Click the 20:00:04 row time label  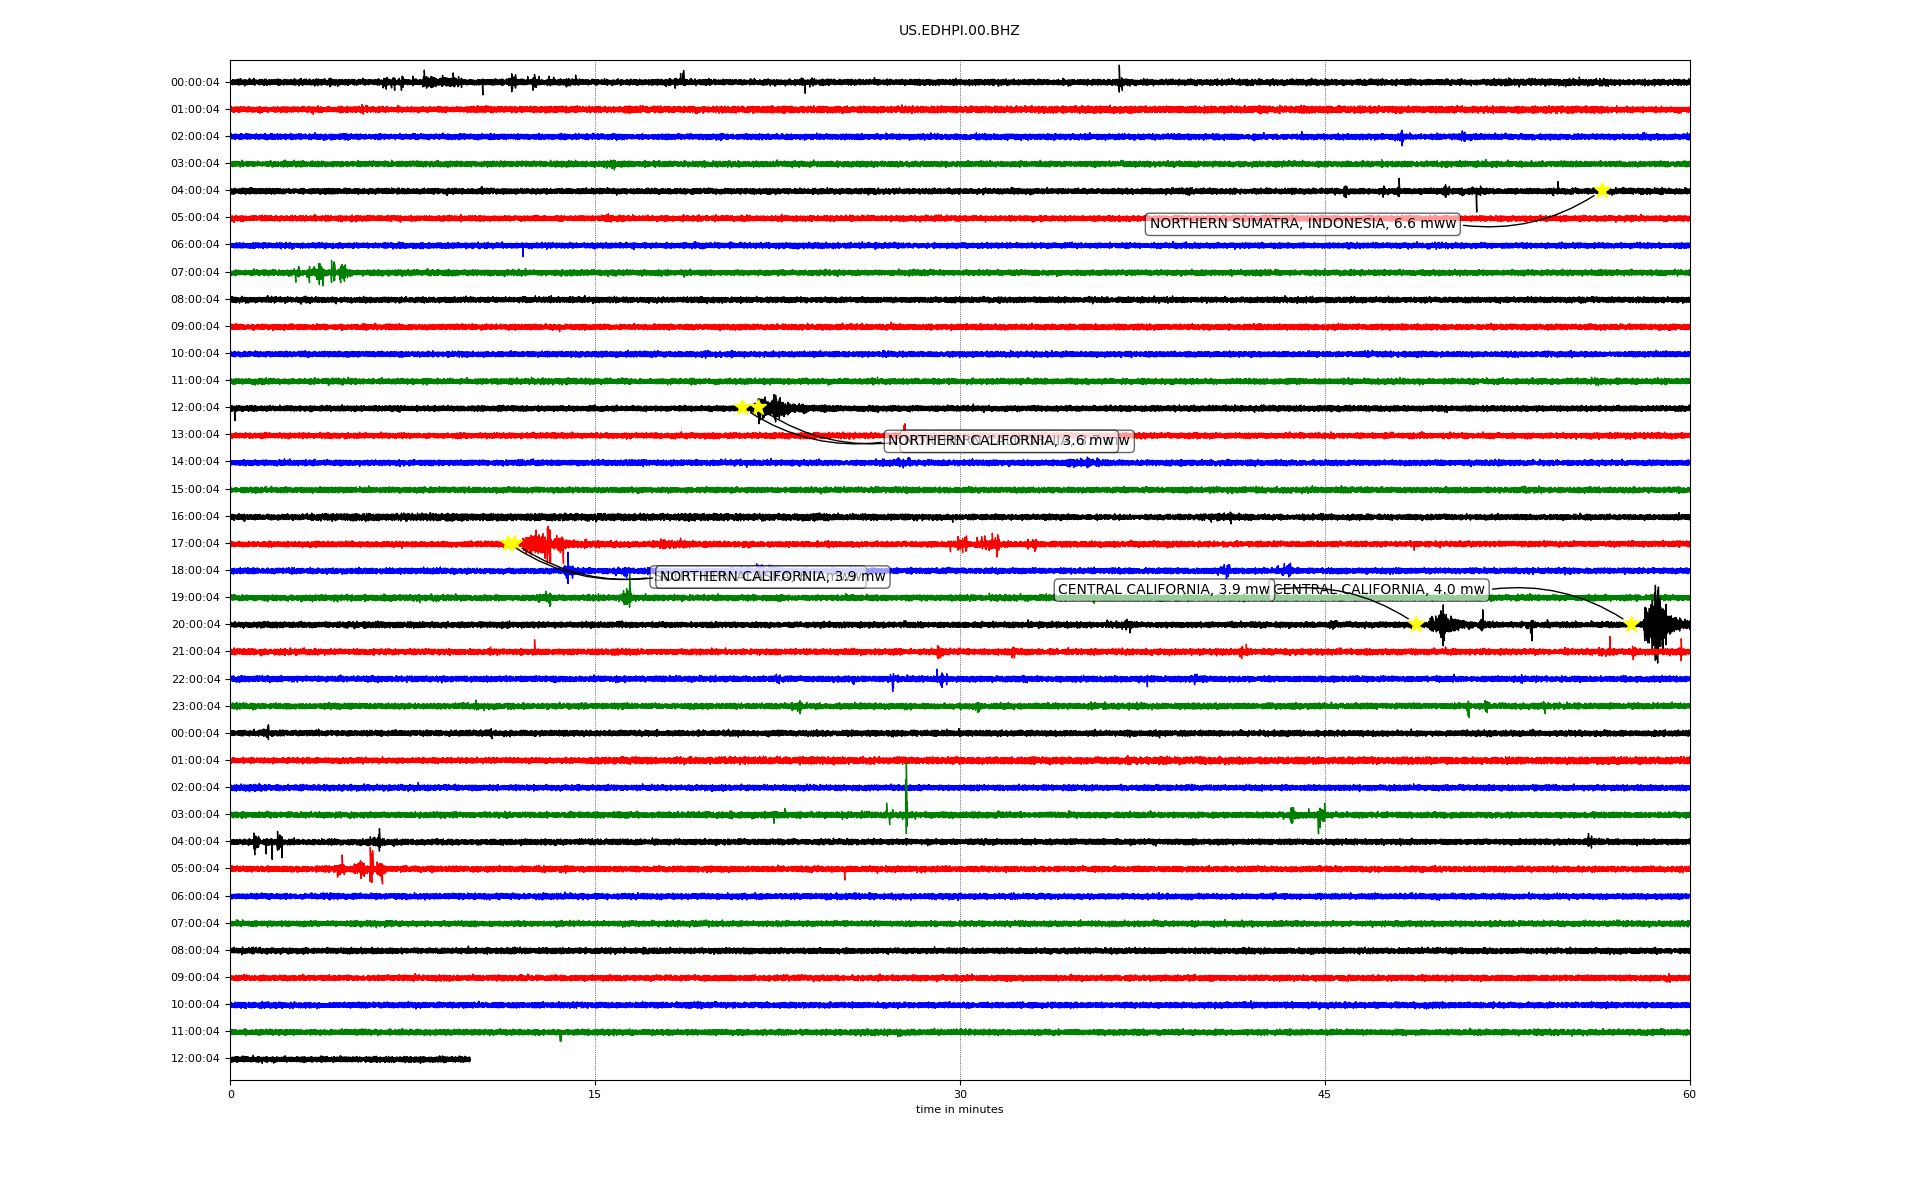point(195,625)
